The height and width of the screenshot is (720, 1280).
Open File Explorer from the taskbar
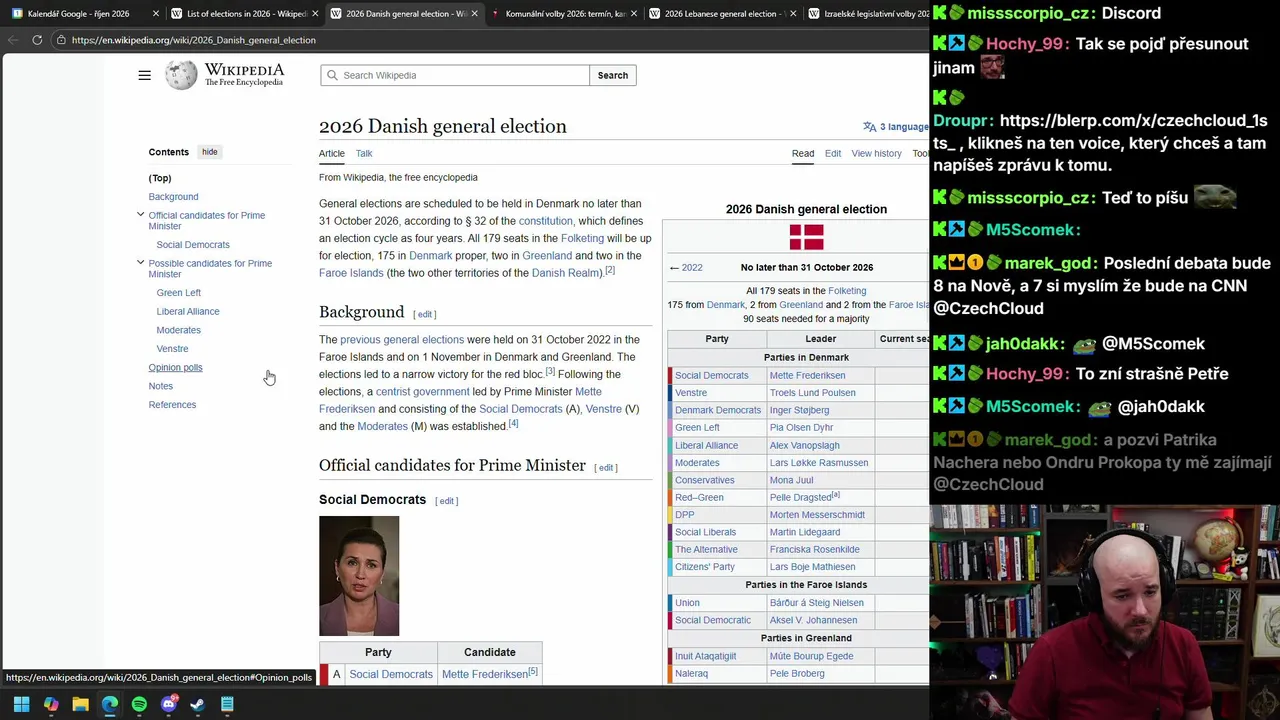click(80, 704)
